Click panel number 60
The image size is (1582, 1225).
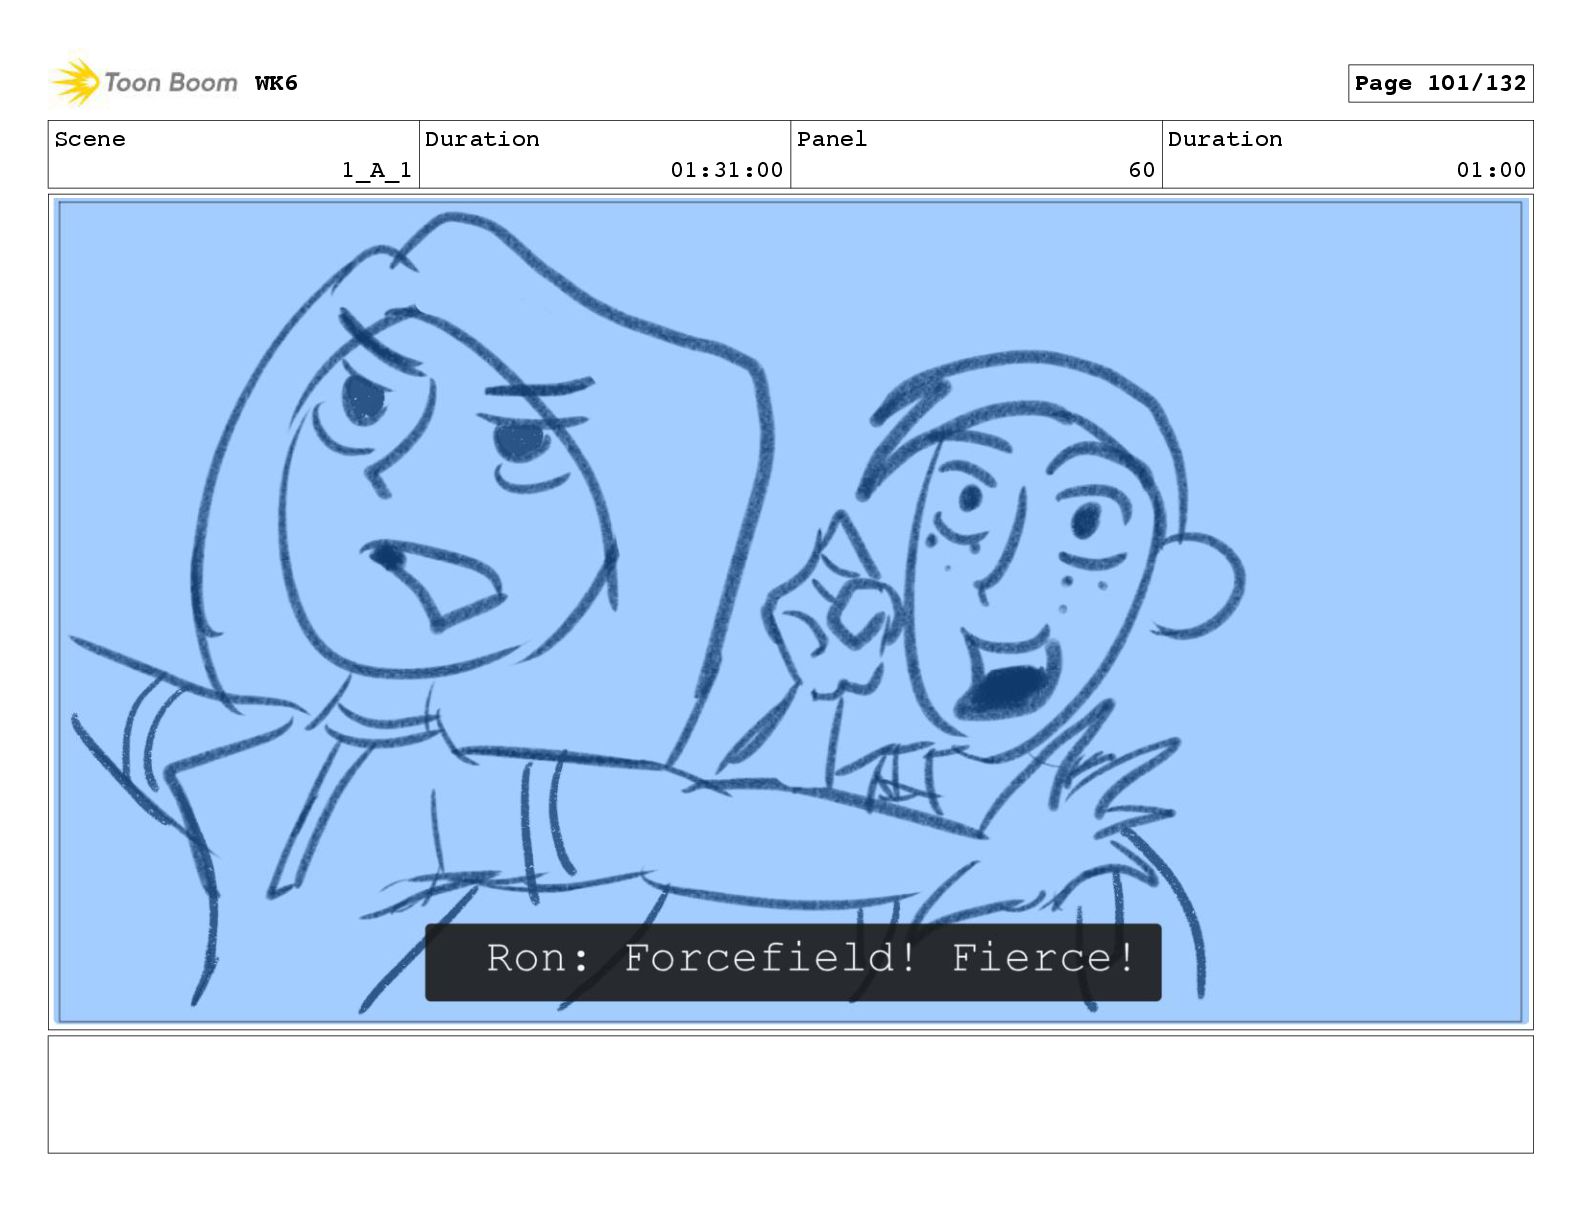pos(1142,170)
